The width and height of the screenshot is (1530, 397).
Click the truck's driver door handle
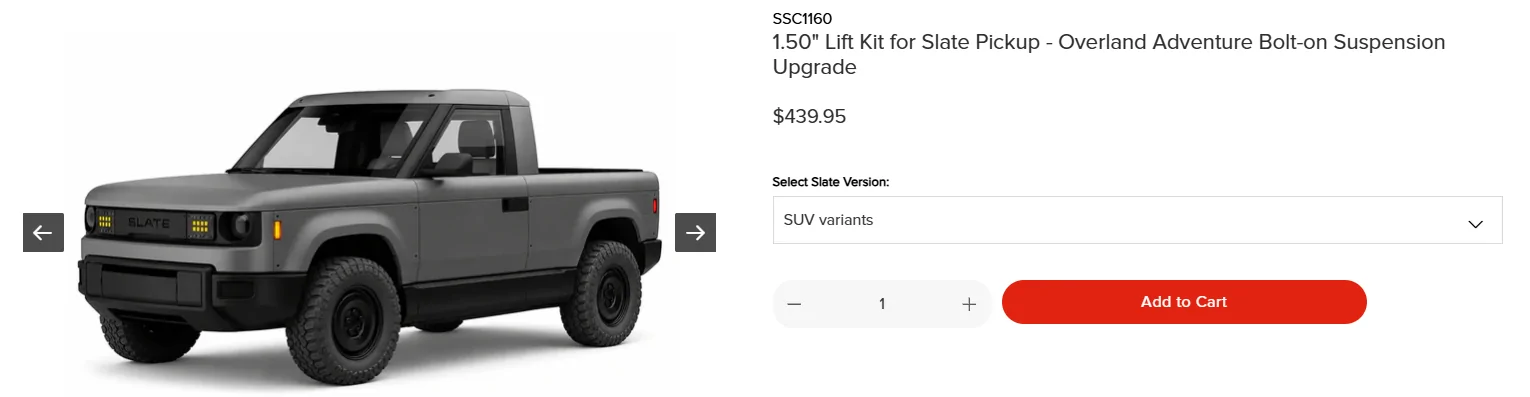click(515, 204)
